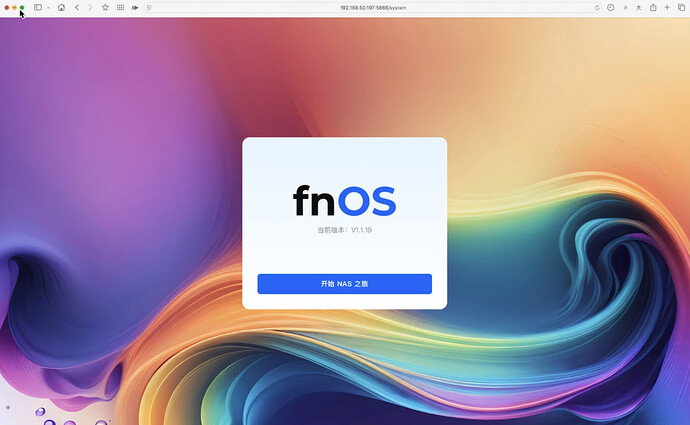Screen dimensions: 690x425
Task: Navigate back with the left chevron
Action: 77,7
